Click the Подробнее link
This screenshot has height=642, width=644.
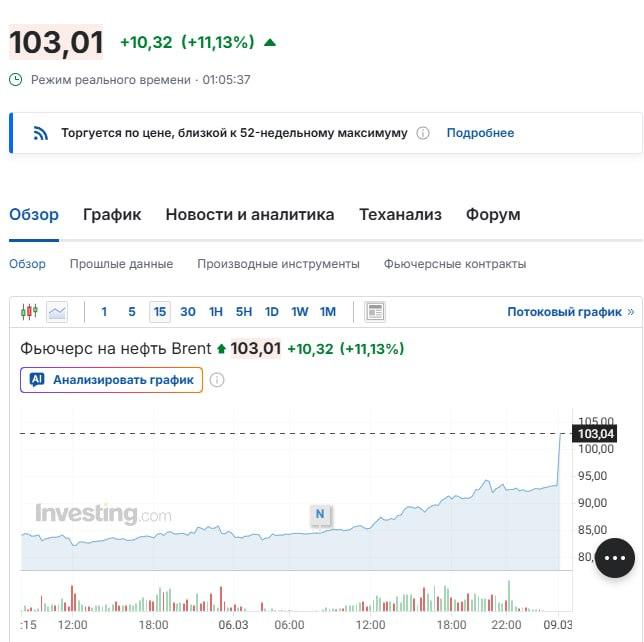pos(480,133)
